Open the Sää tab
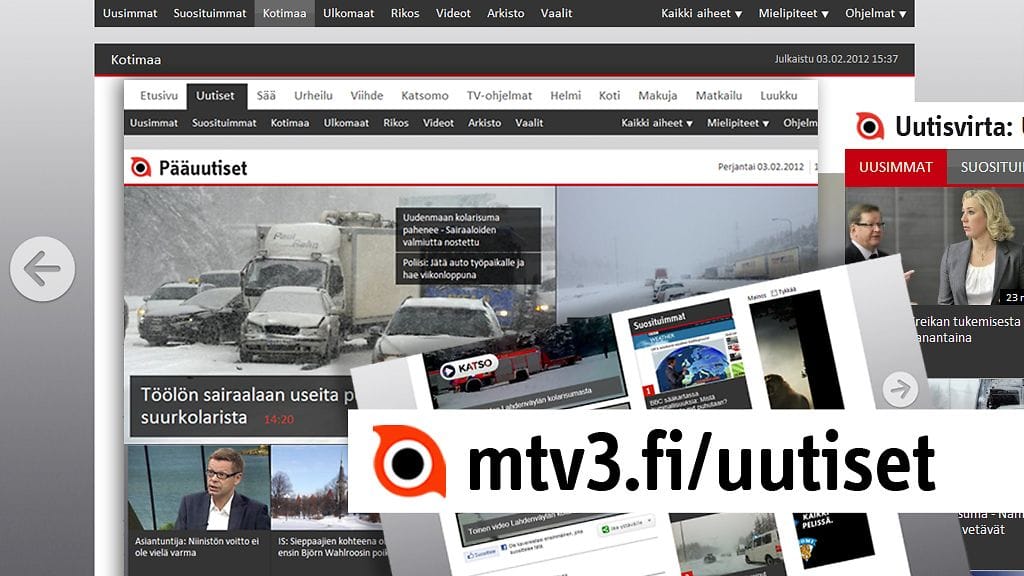This screenshot has height=576, width=1024. (266, 95)
